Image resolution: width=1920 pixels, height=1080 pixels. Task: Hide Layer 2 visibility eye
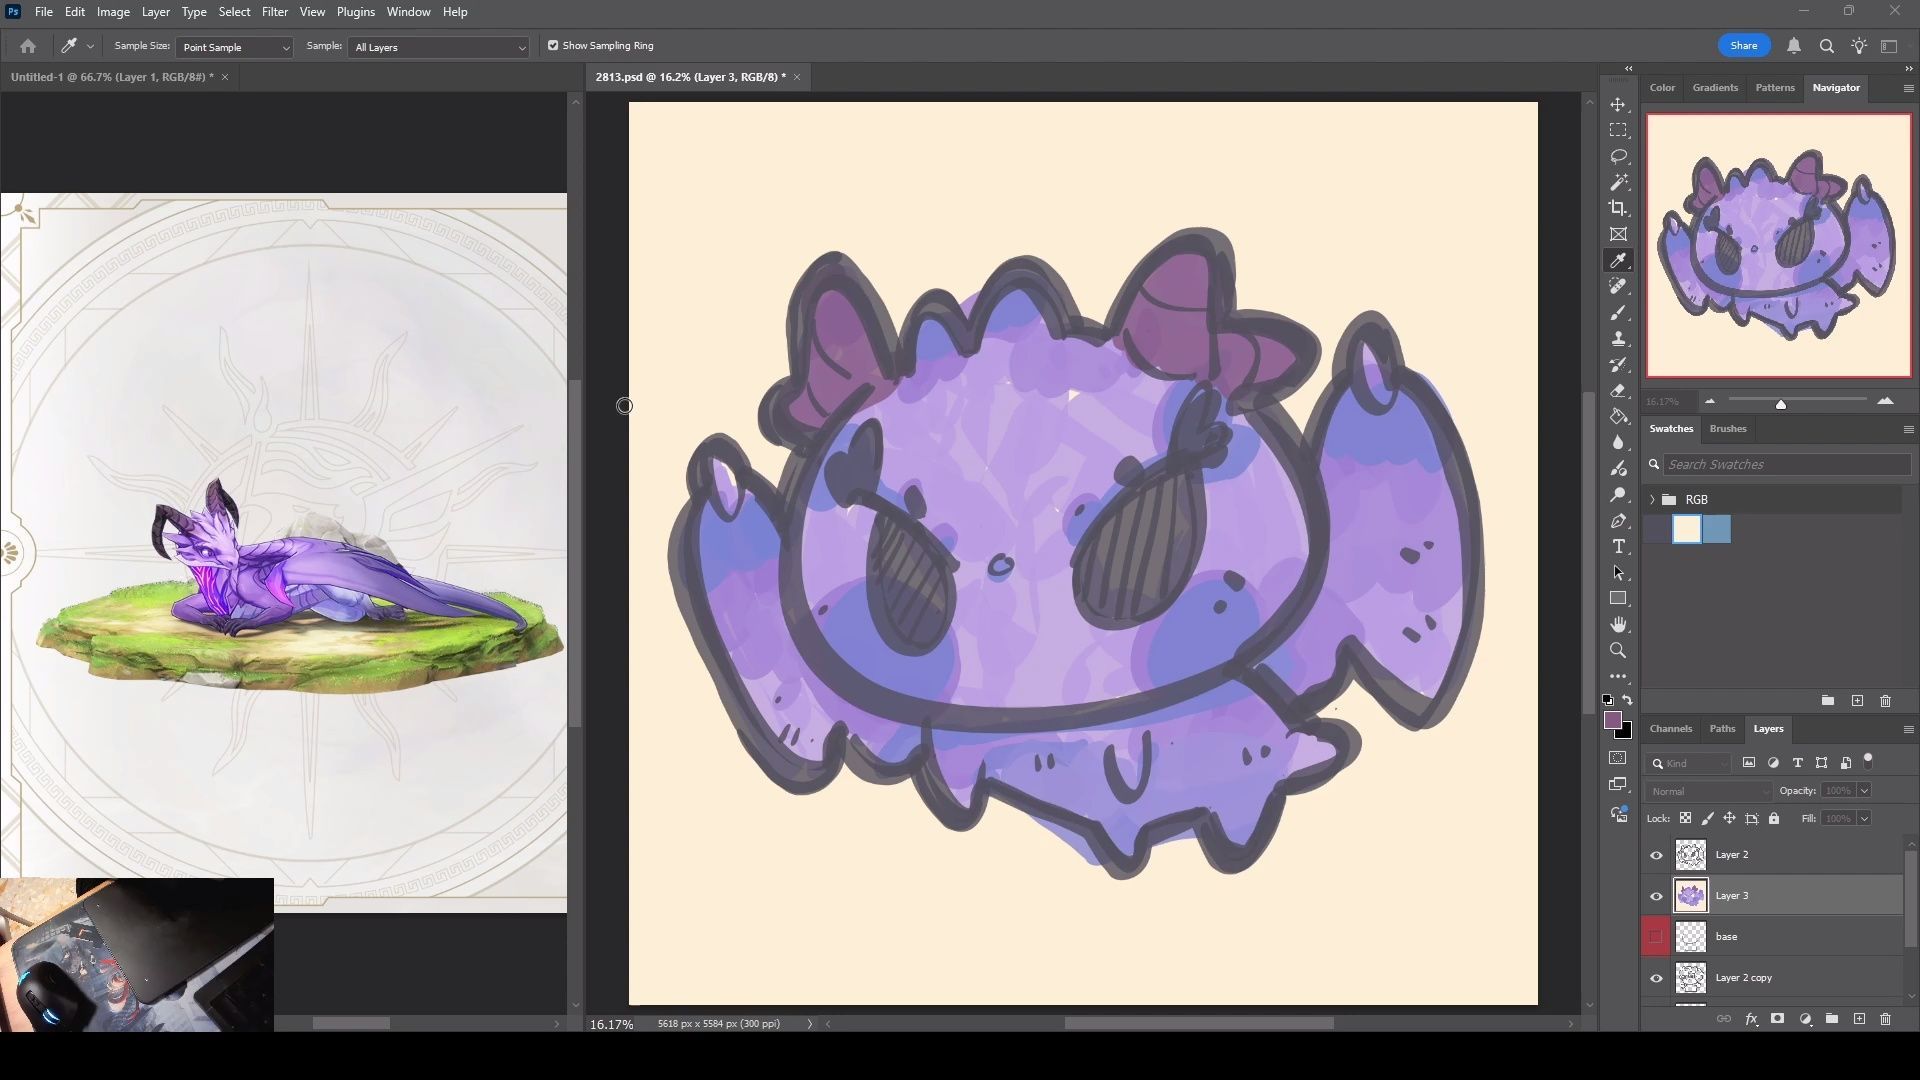(1656, 855)
